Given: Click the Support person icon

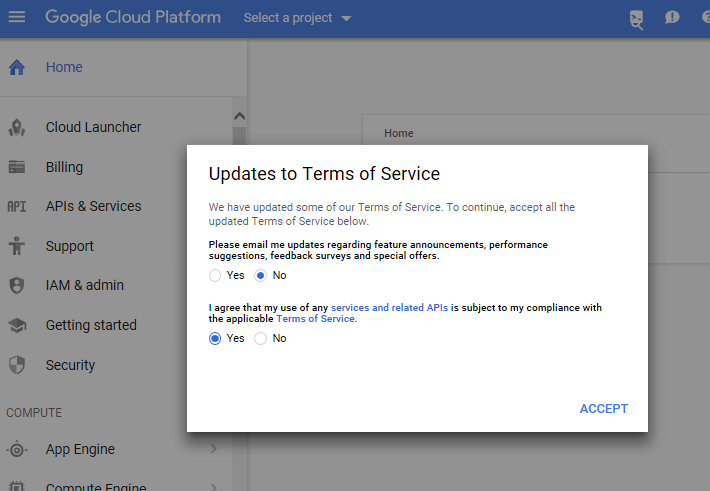Looking at the screenshot, I should [17, 246].
